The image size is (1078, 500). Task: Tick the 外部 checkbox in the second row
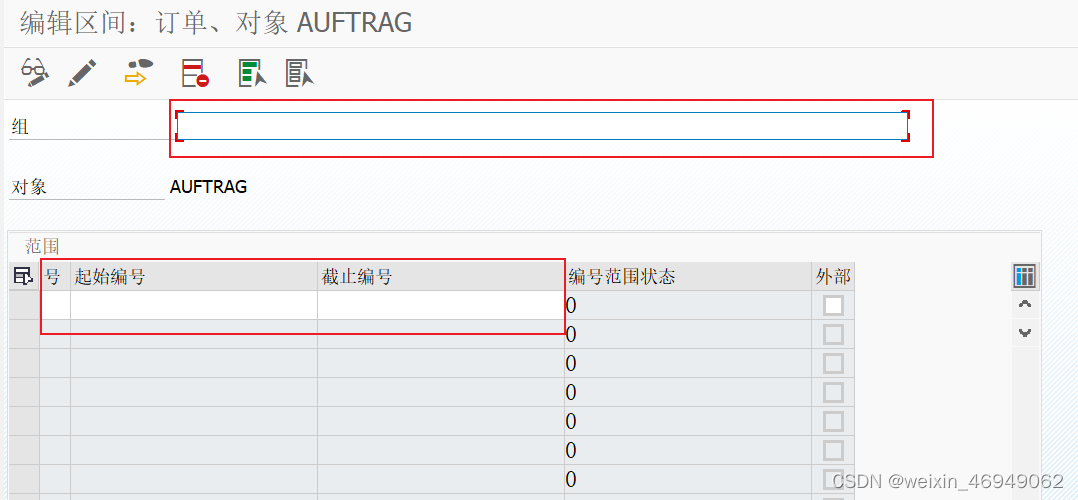point(833,334)
